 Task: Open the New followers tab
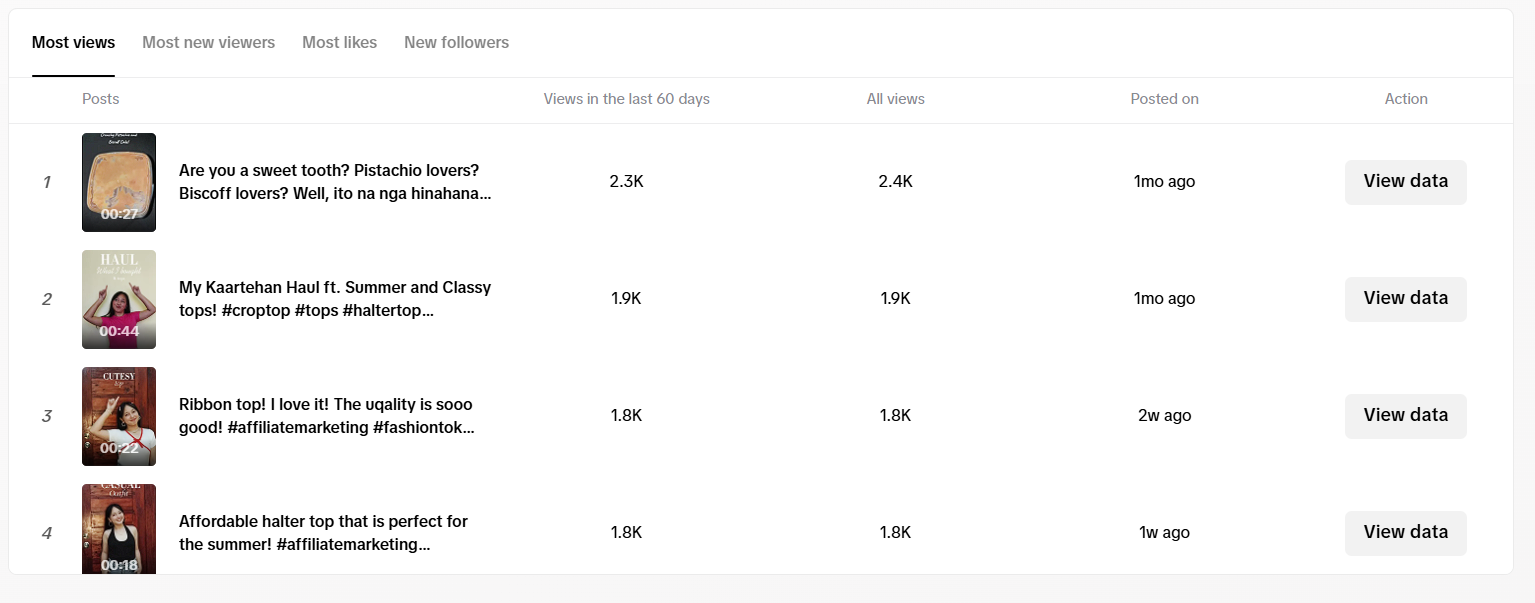click(456, 43)
